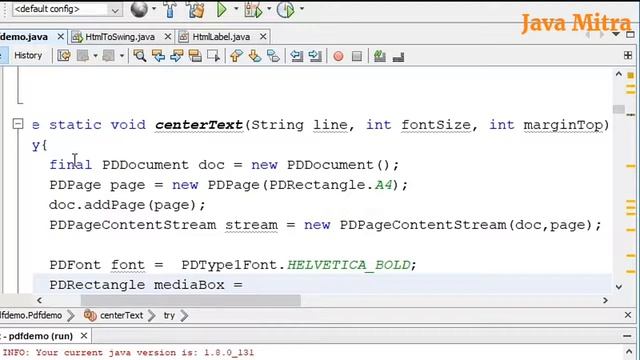Click java version INFO output line
Viewport: 640px width, 360px height.
pos(128,353)
